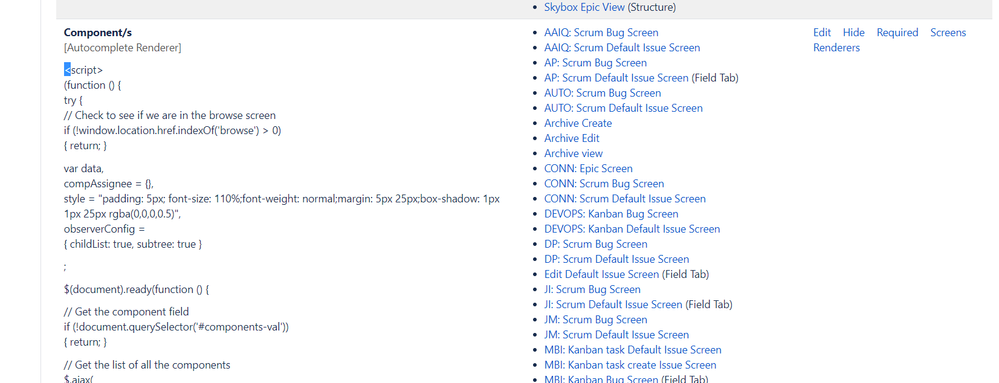Open DP: Scrum Default Issue Screen

coord(616,259)
